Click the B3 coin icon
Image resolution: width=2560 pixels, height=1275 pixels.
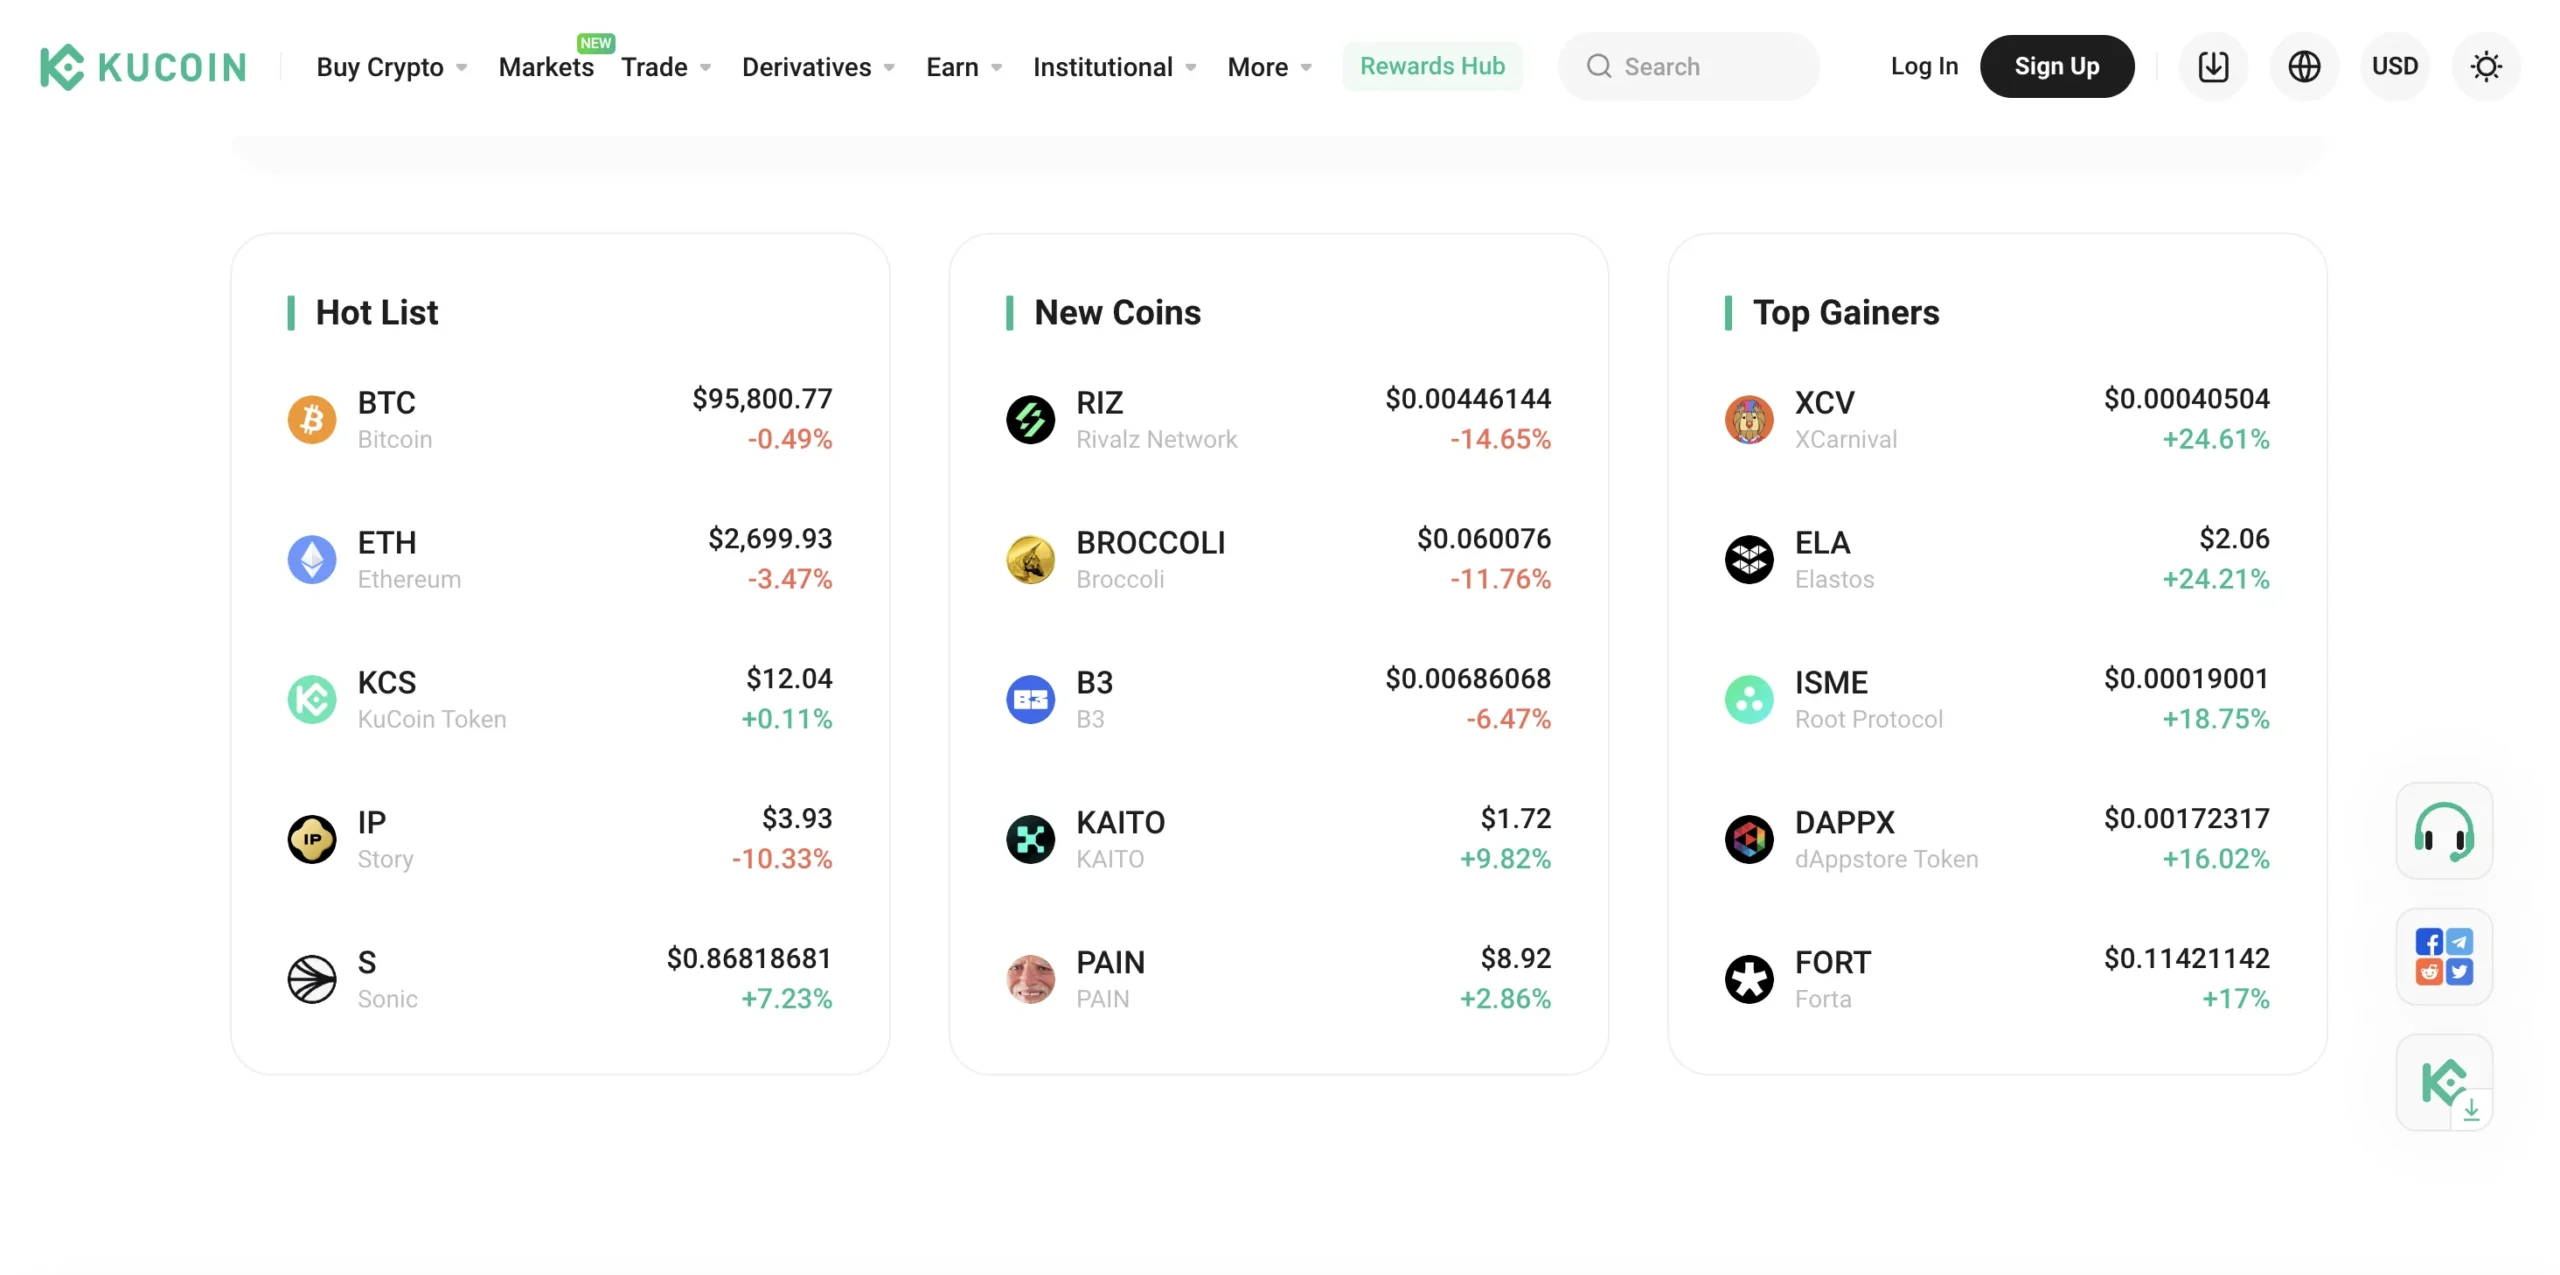pos(1030,699)
